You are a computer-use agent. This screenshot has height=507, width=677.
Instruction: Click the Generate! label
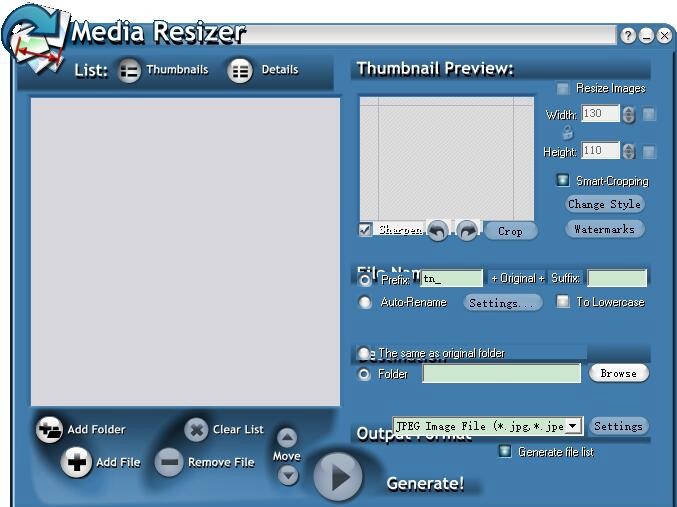pyautogui.click(x=425, y=483)
